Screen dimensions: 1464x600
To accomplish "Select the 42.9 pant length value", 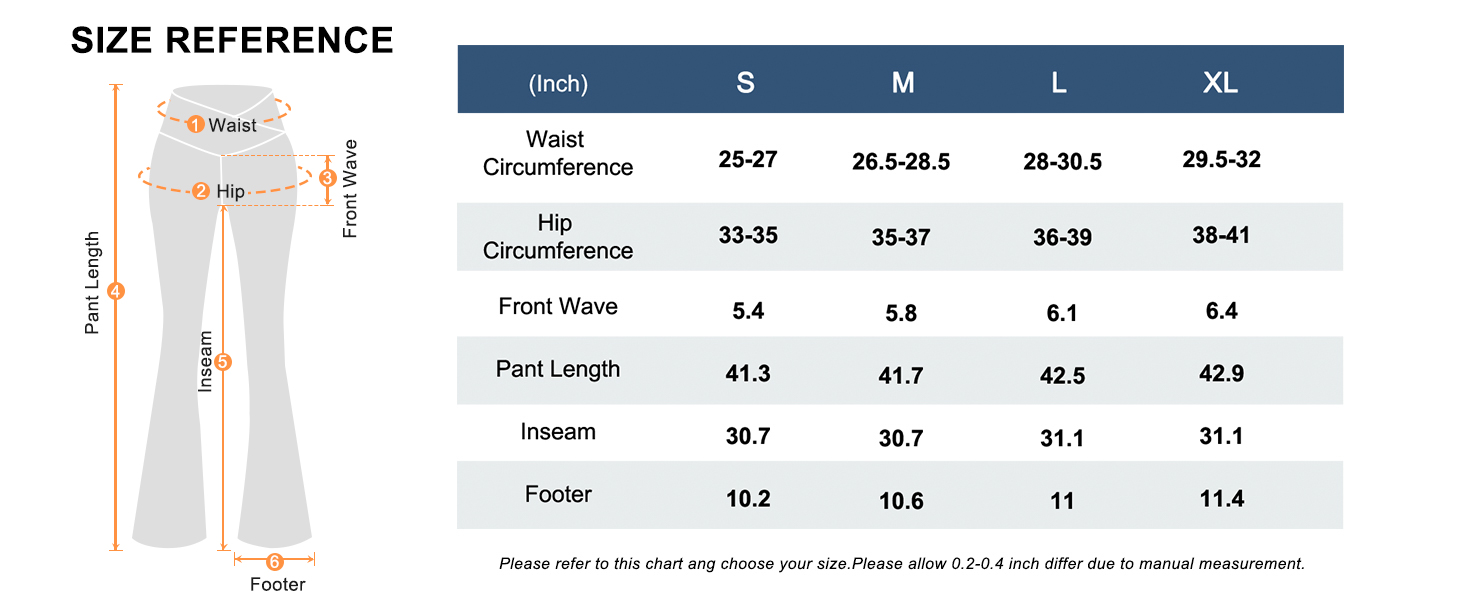I will 1222,373.
